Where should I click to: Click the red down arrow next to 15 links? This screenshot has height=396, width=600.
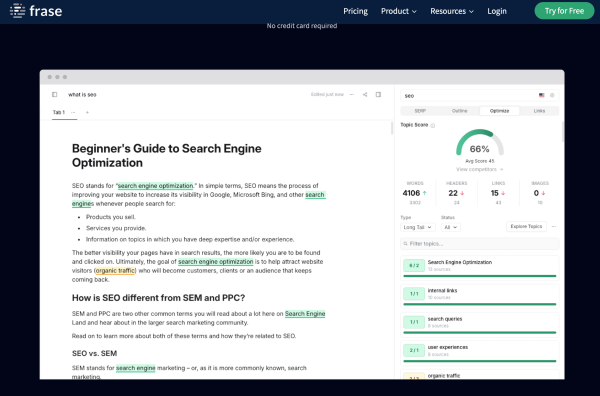pyautogui.click(x=503, y=193)
